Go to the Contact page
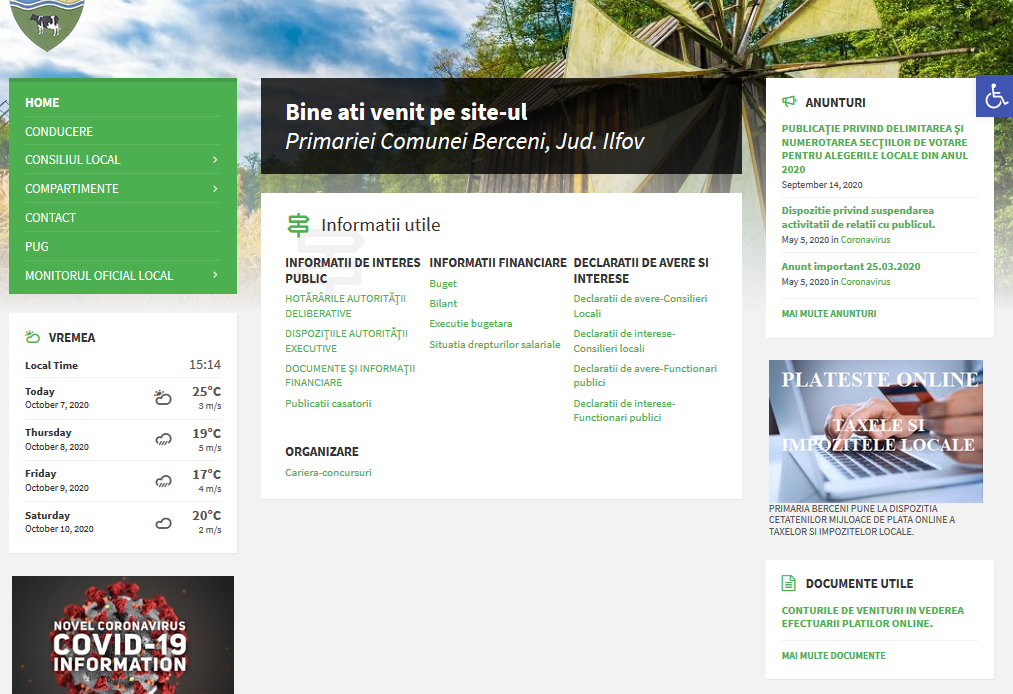Image resolution: width=1013 pixels, height=694 pixels. [50, 218]
